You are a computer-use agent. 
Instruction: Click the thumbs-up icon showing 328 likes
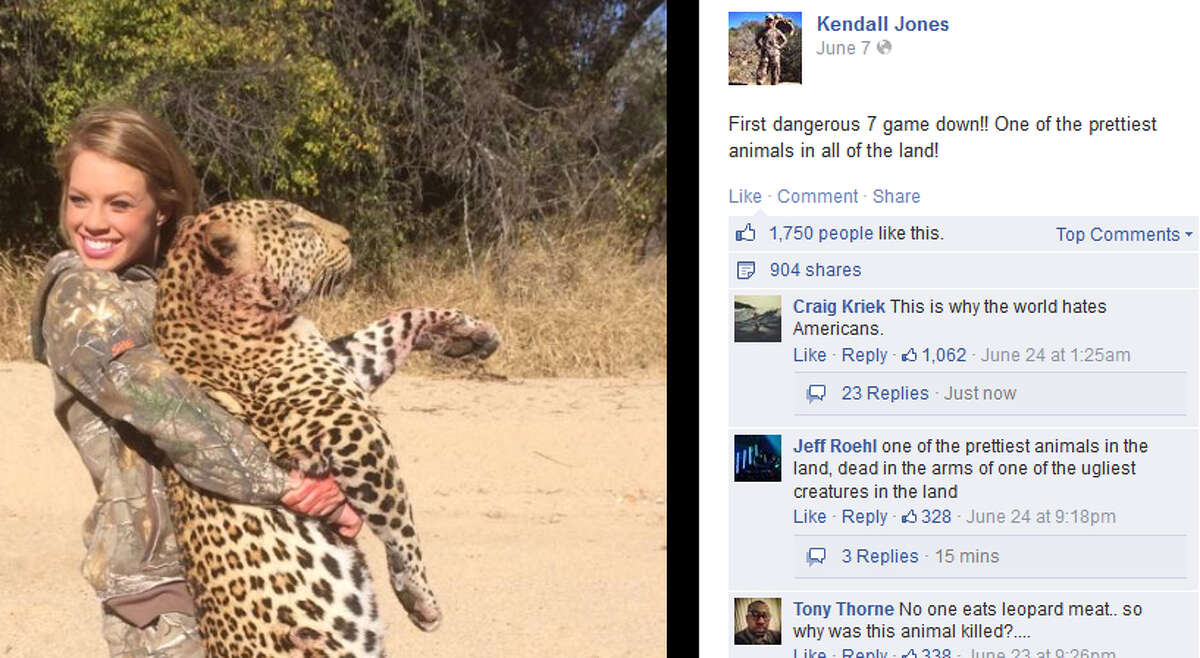pos(910,517)
